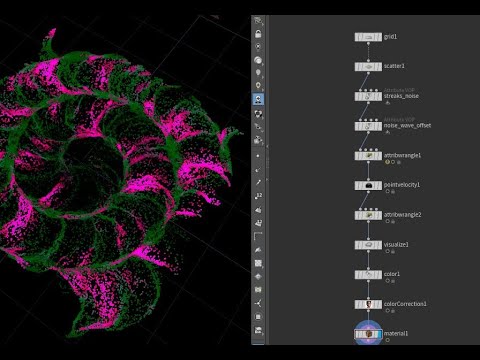Click the 'material1' node name label
The image size is (480, 360).
point(396,333)
